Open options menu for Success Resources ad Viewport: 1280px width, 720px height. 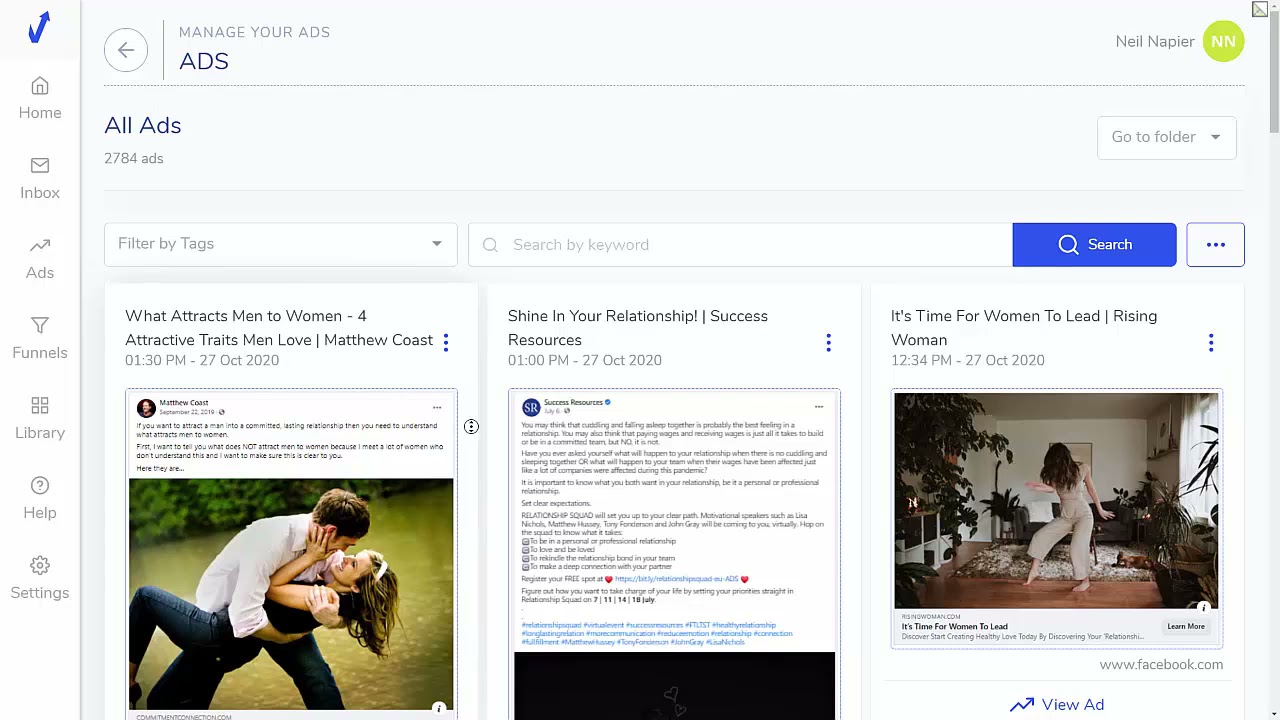pos(828,343)
